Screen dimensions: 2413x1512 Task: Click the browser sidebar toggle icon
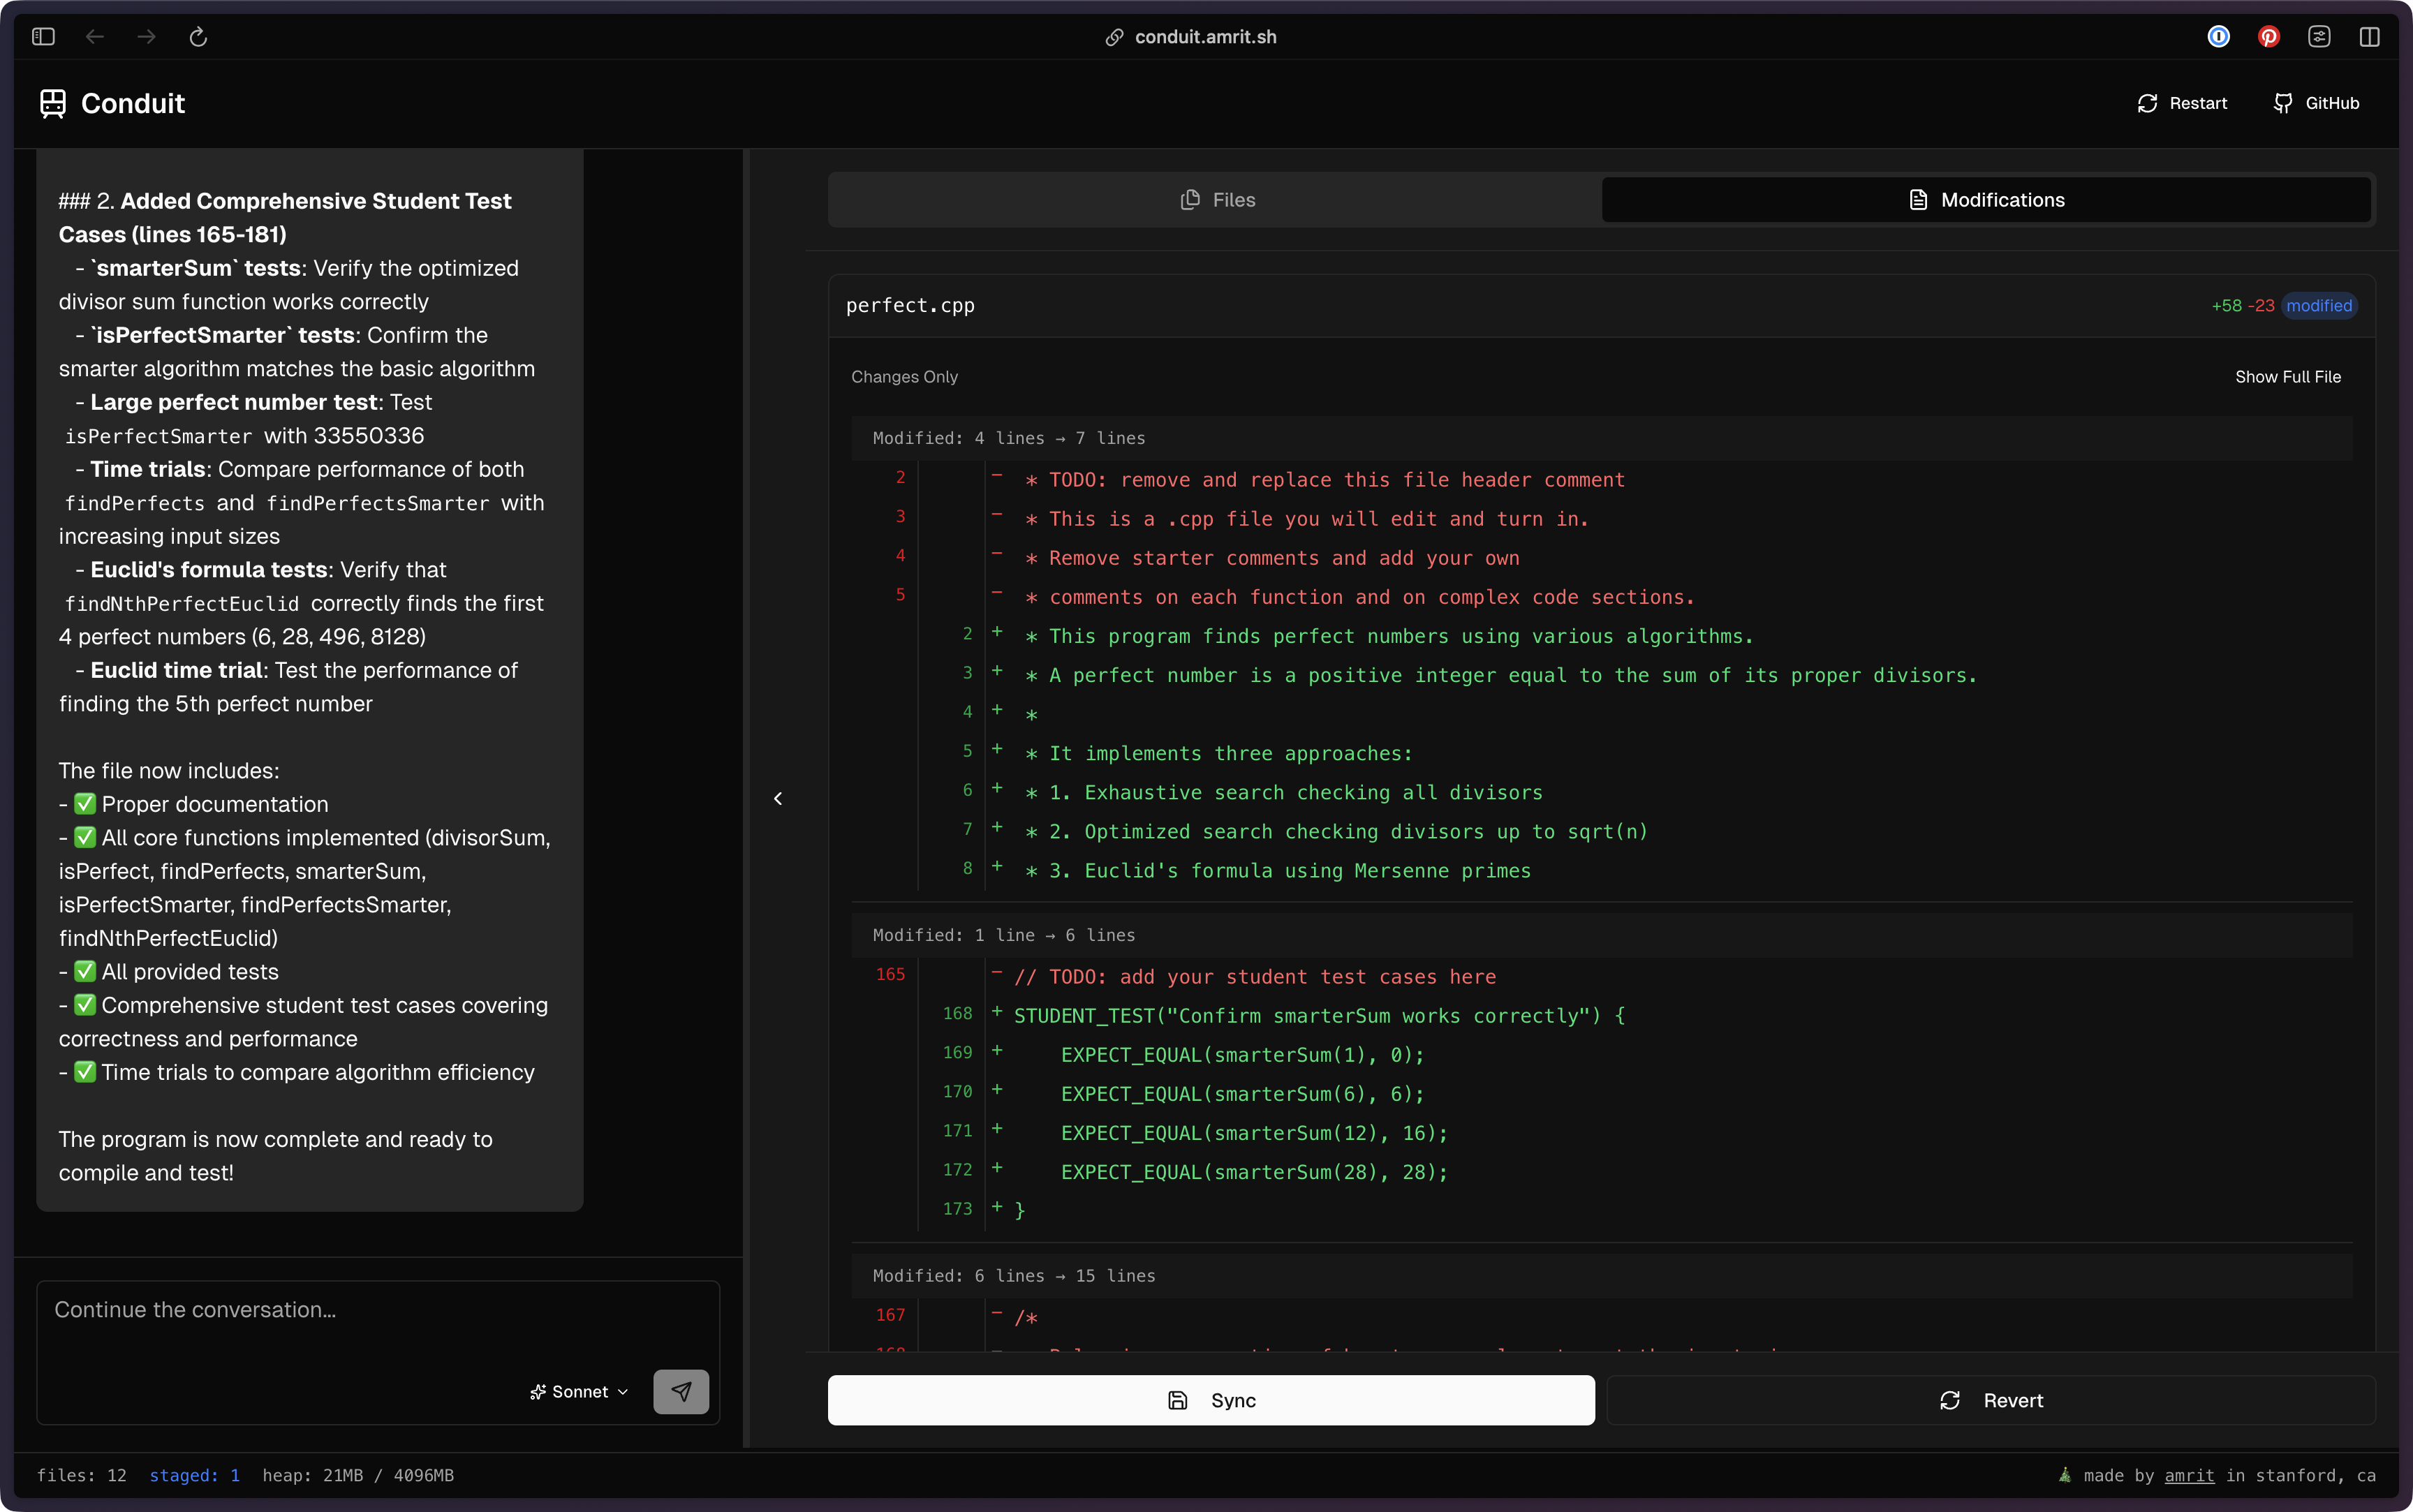click(43, 37)
